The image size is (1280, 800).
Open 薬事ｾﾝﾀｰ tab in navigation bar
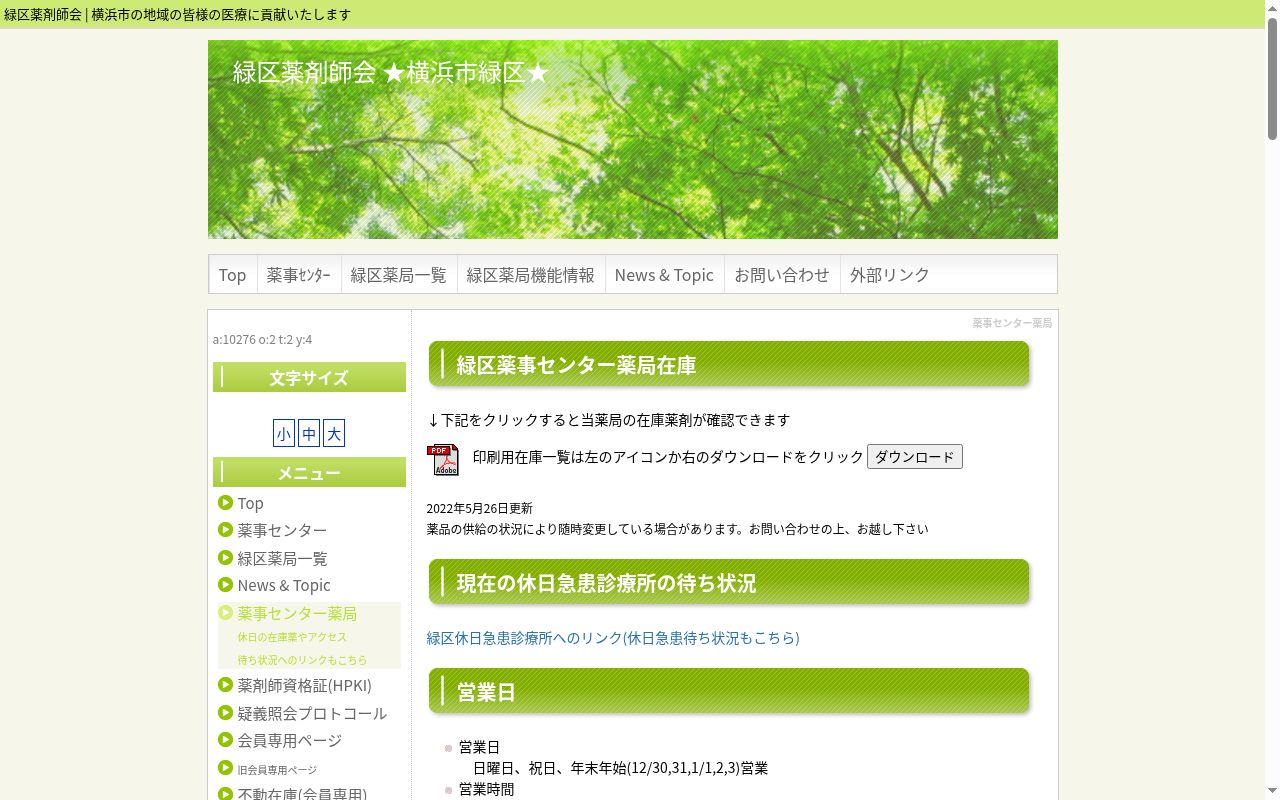298,274
